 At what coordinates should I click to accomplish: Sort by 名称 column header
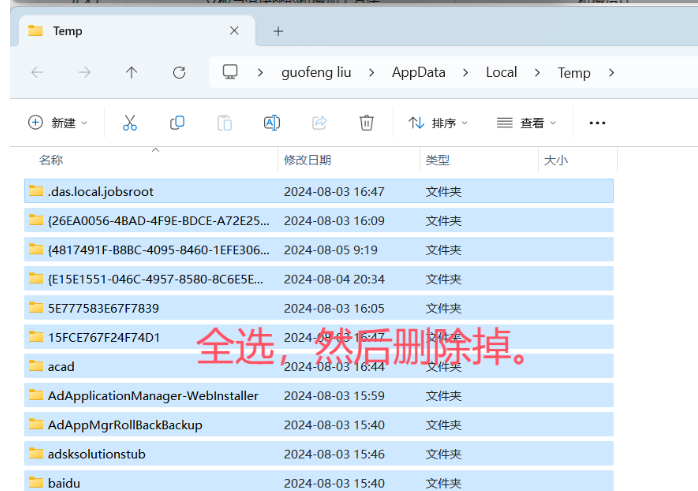[x=51, y=160]
